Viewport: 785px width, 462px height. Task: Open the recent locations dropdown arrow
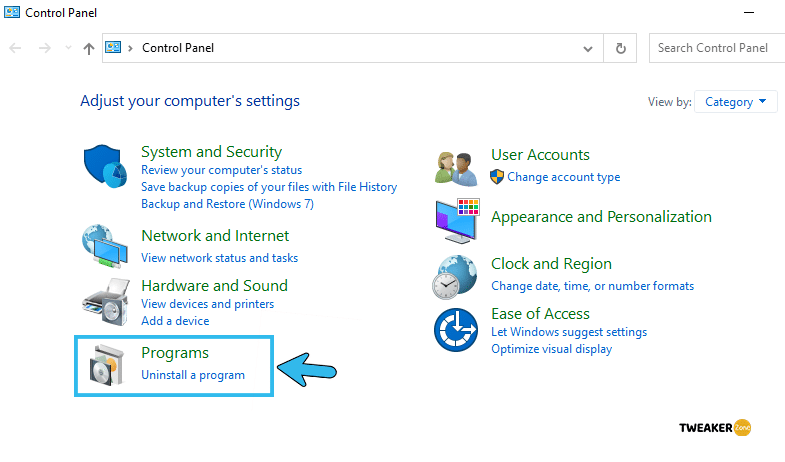(68, 48)
